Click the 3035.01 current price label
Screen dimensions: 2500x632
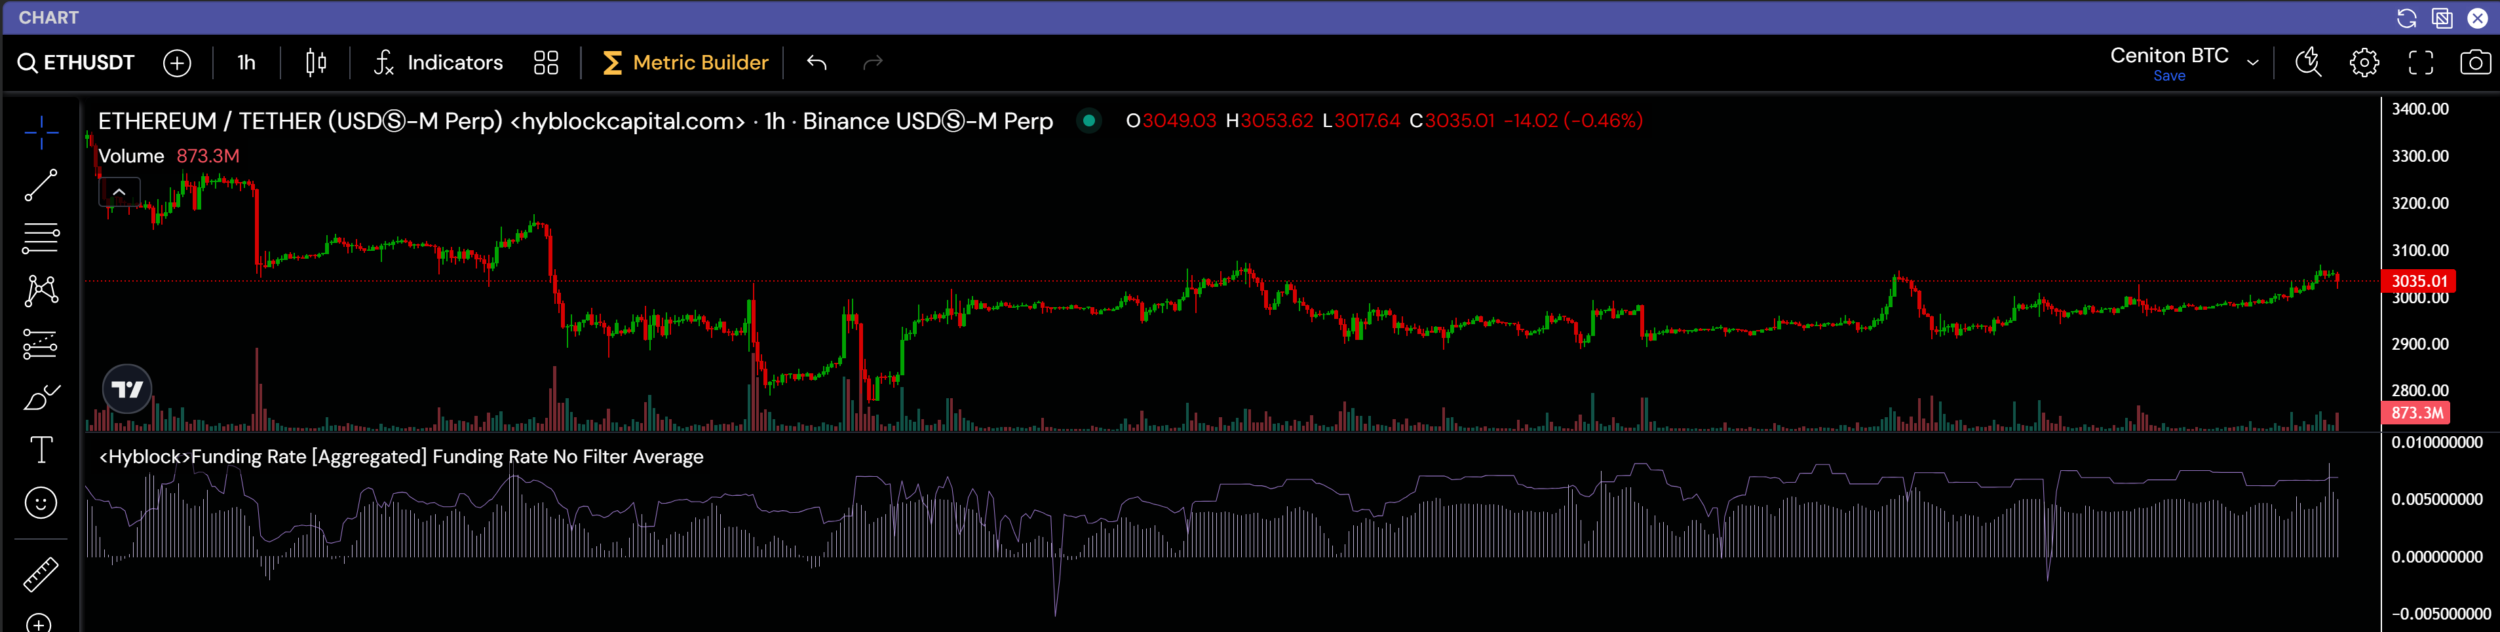2419,281
